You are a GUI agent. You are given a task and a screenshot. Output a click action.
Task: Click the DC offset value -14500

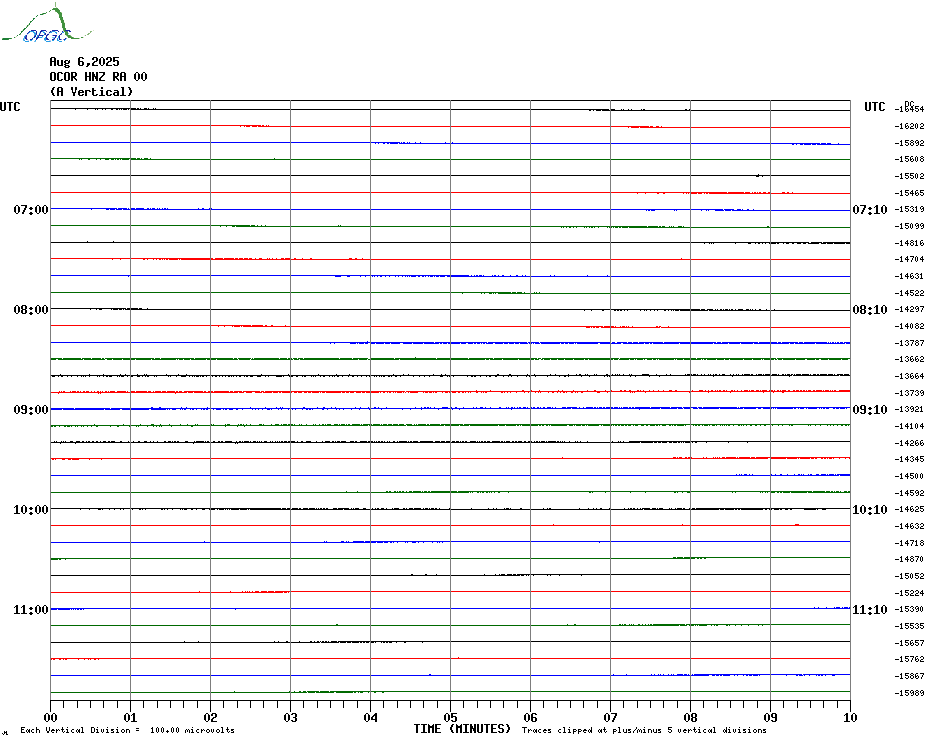tap(909, 476)
